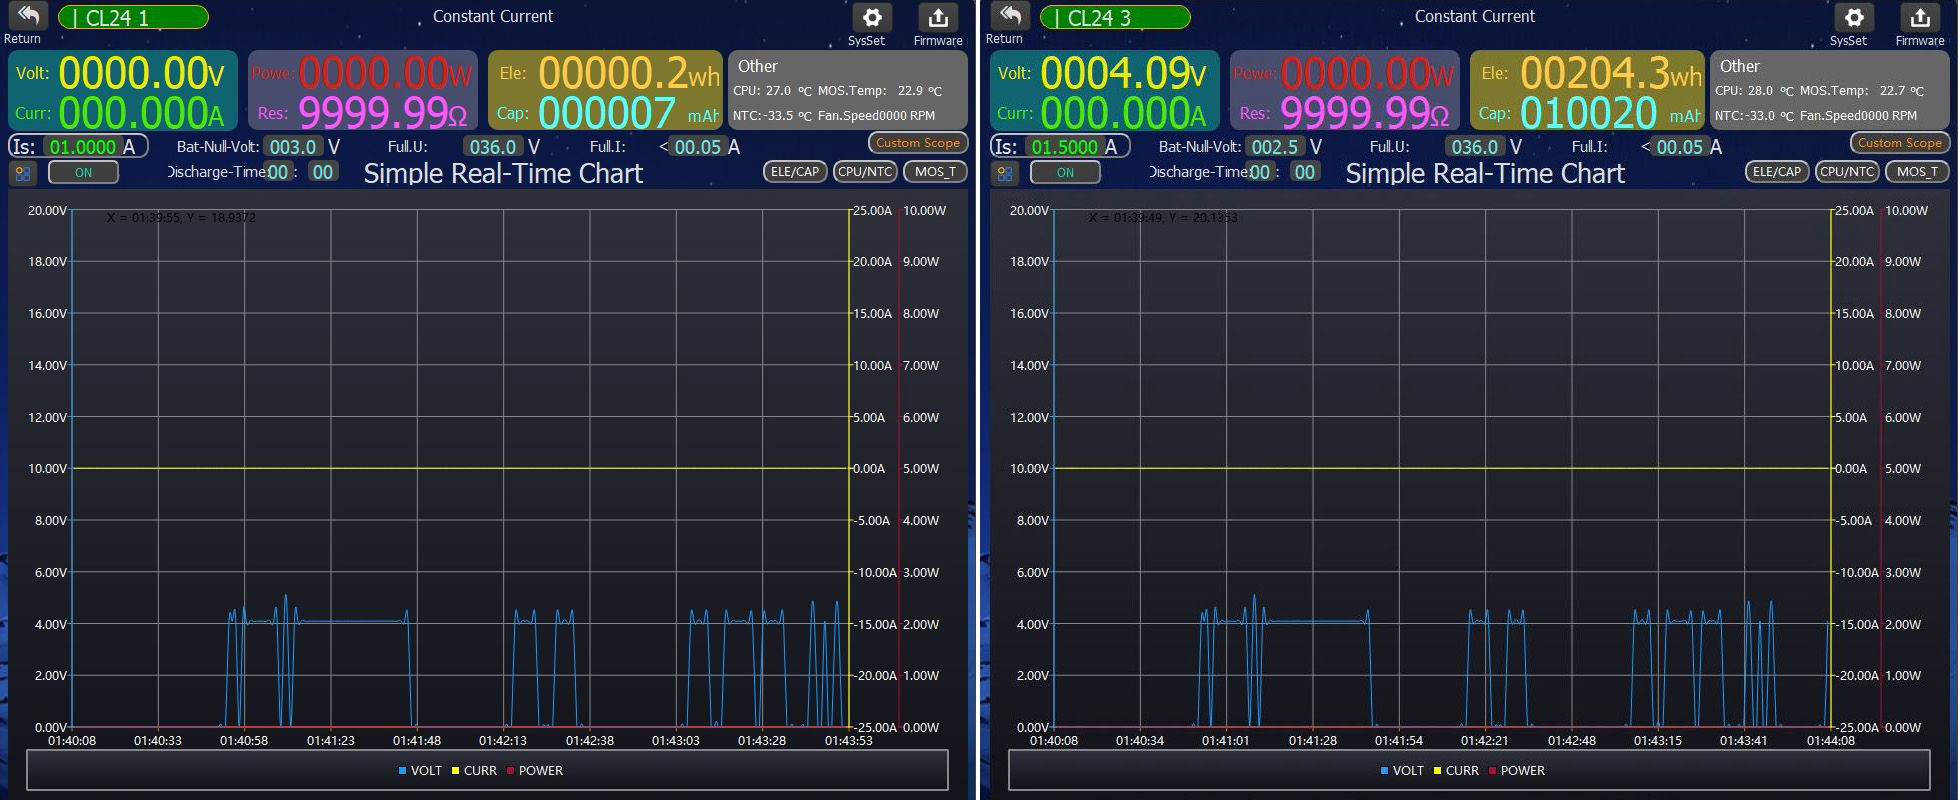Click the Firmware upload icon for CL24 1

pos(937,18)
